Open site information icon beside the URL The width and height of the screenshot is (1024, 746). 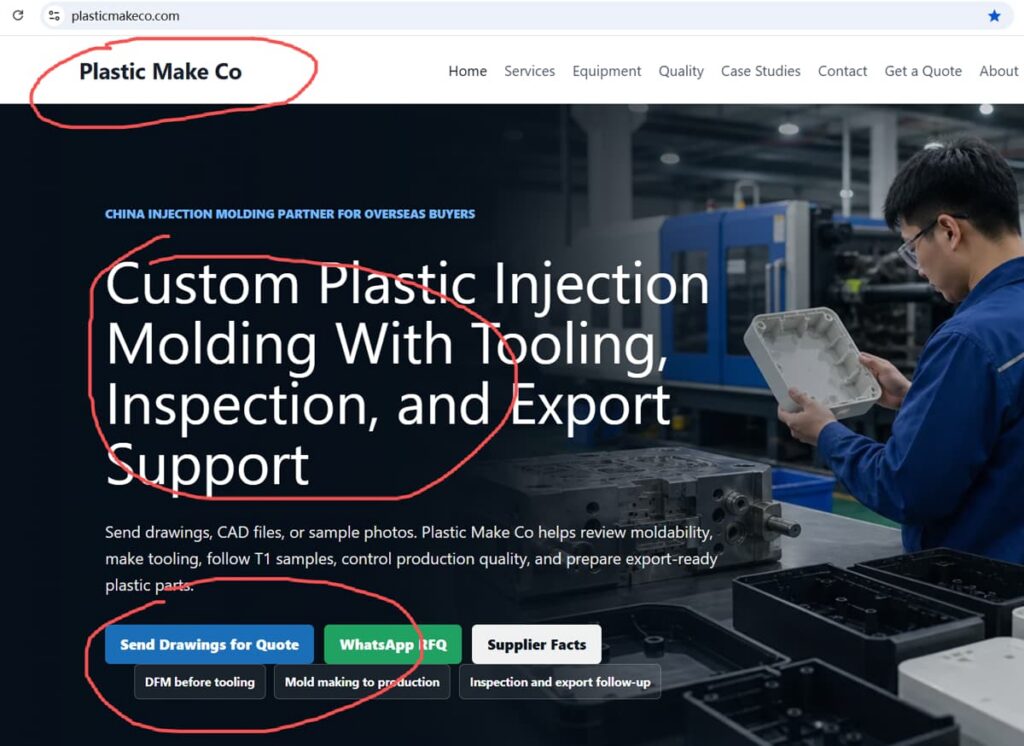pyautogui.click(x=54, y=16)
